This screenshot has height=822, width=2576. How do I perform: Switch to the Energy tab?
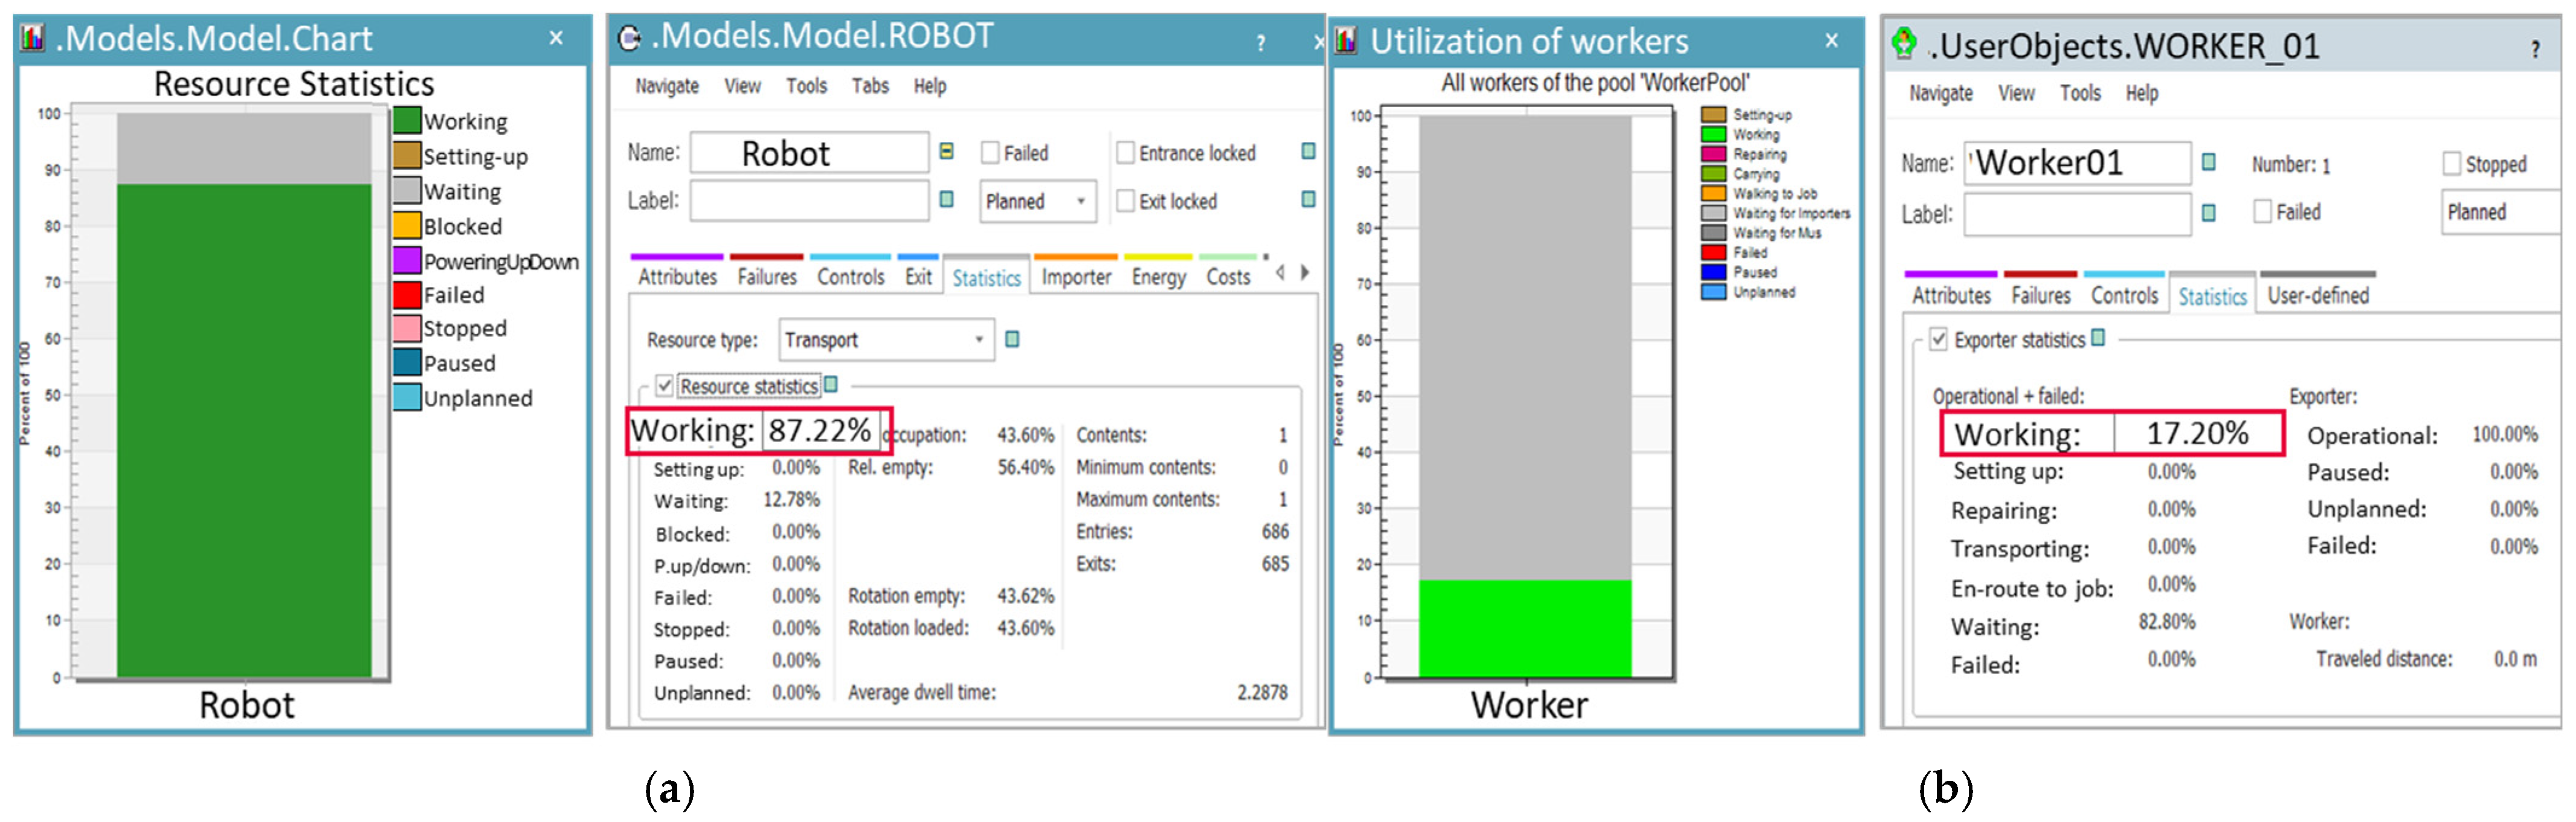click(x=1158, y=277)
